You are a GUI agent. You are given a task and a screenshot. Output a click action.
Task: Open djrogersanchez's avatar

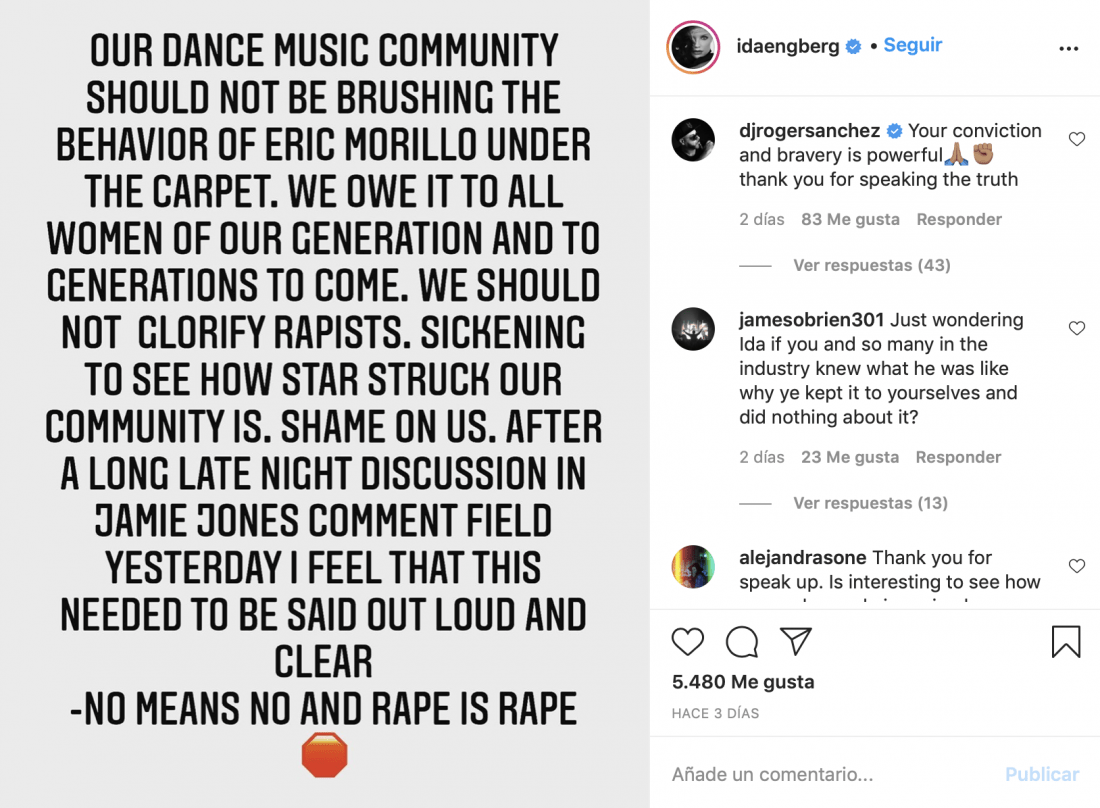[693, 140]
